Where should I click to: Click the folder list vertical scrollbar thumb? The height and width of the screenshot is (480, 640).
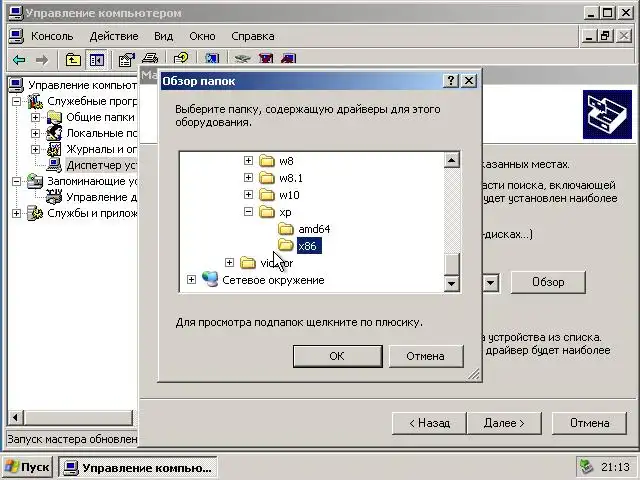[x=451, y=264]
